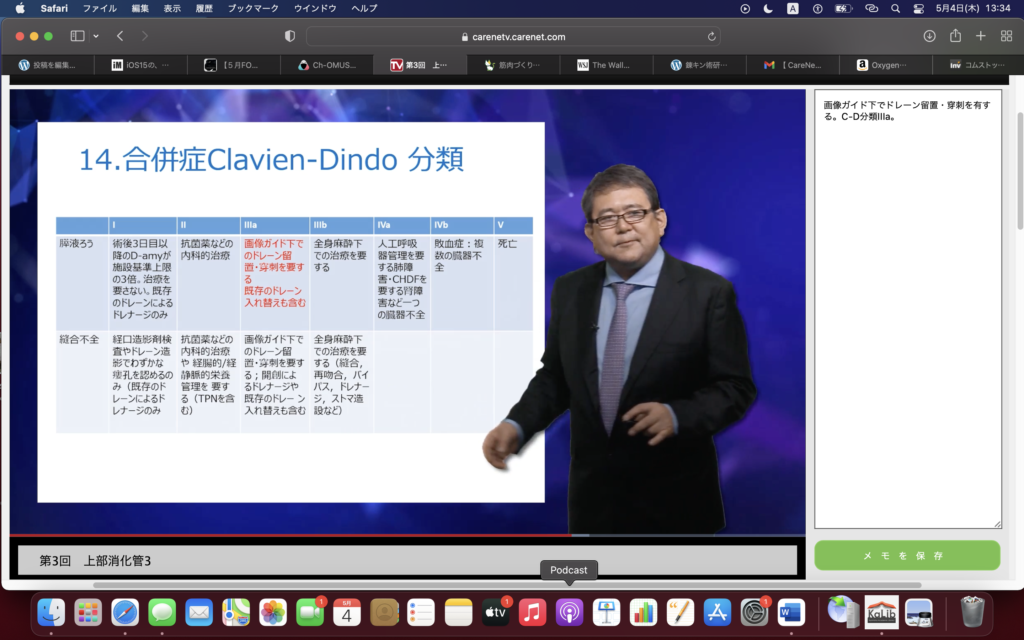
Task: Go back with the Safari back arrow
Action: pyautogui.click(x=120, y=36)
